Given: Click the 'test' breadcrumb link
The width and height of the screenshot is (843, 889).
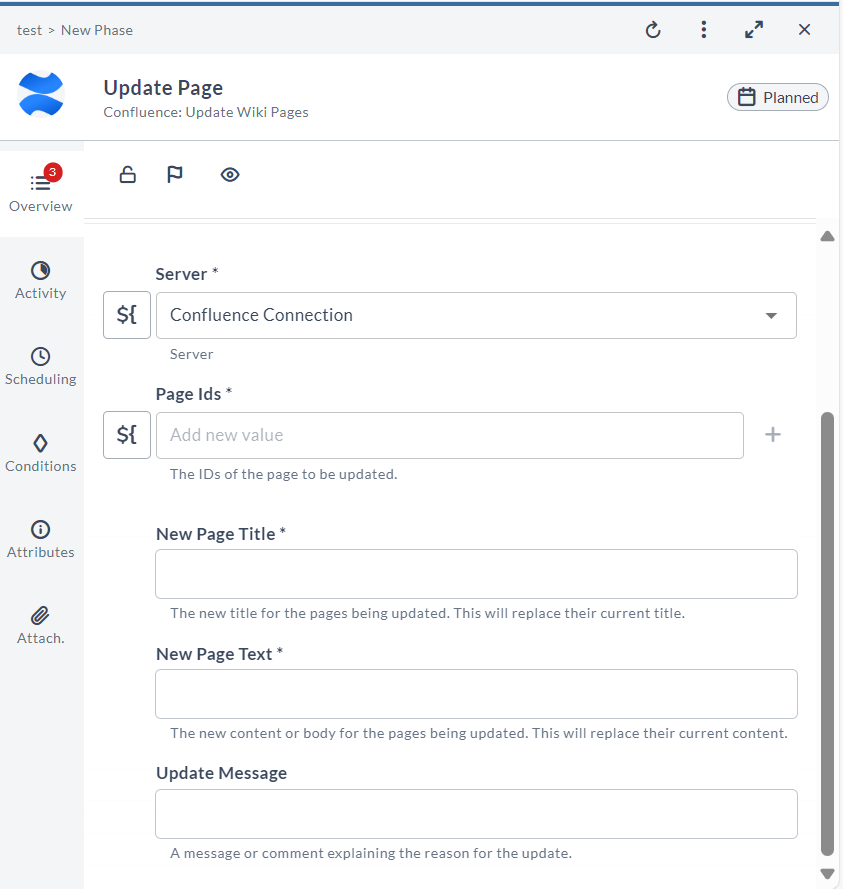Looking at the screenshot, I should [29, 30].
